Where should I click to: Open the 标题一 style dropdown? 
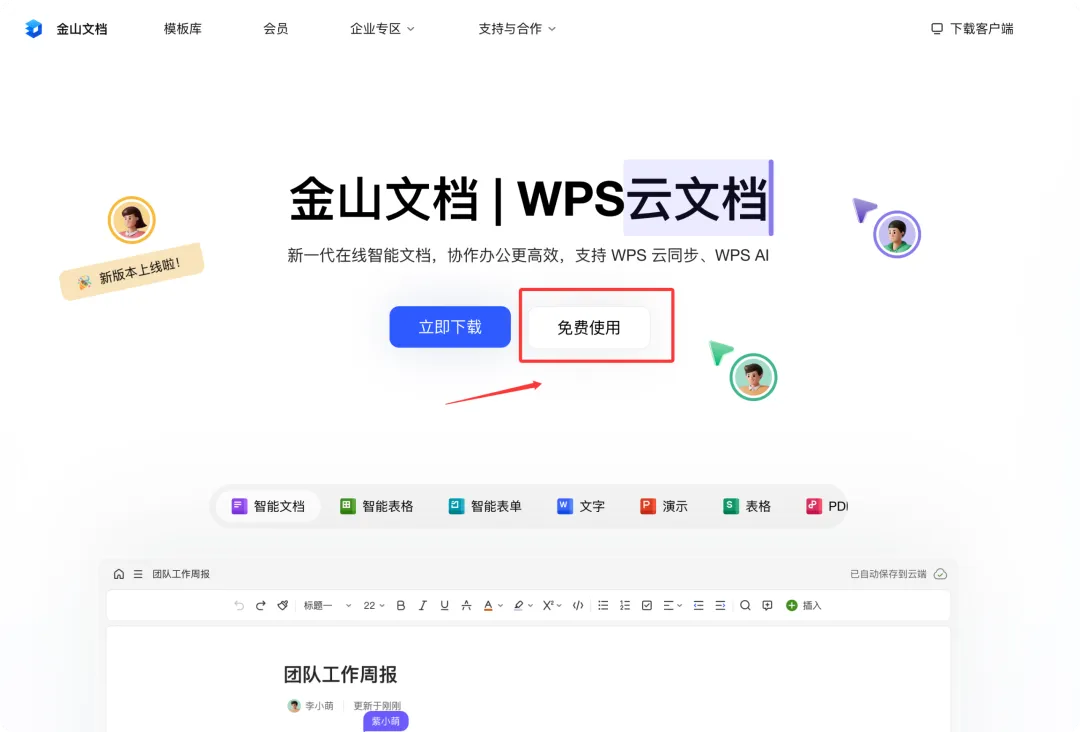click(x=327, y=605)
